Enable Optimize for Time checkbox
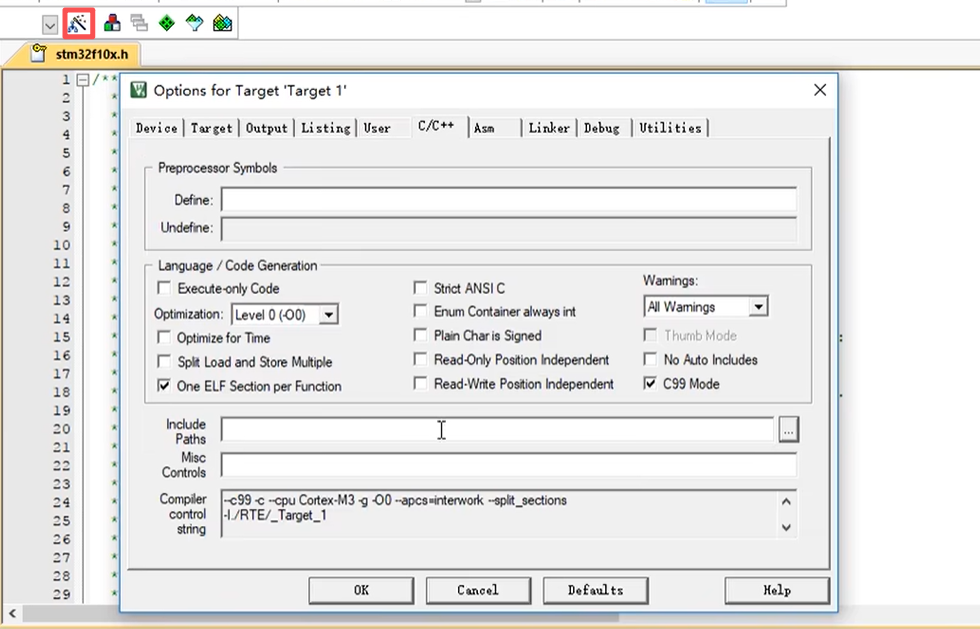The width and height of the screenshot is (980, 629). pos(164,338)
